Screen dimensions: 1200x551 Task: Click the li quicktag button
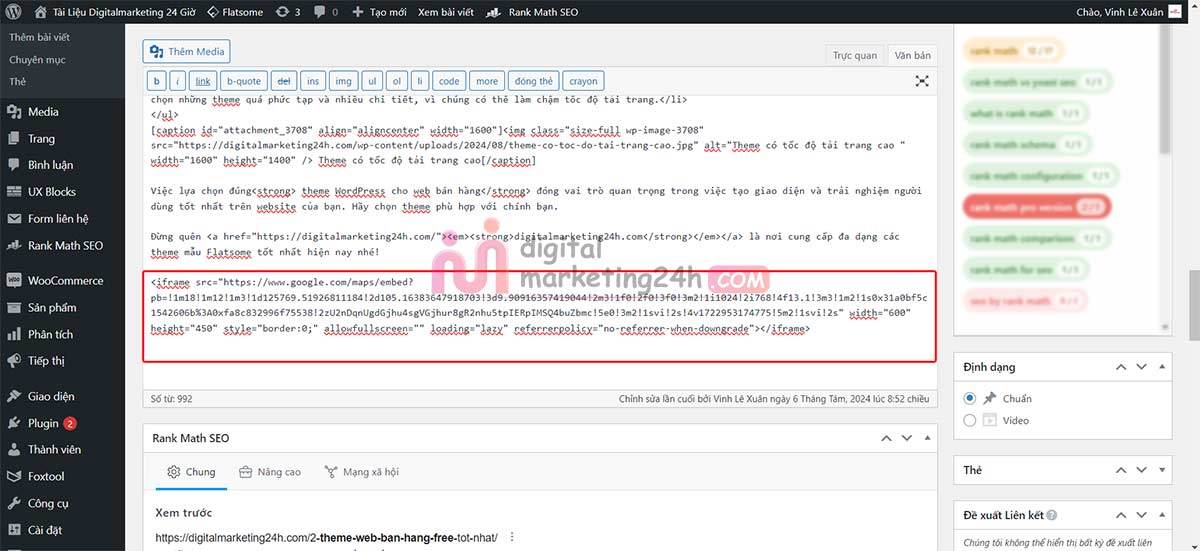(x=420, y=81)
